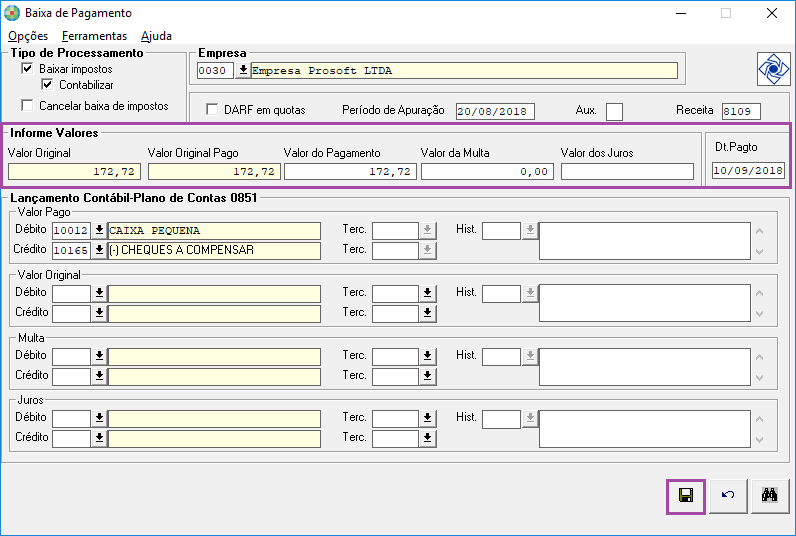Click Valor Pago Débito code 10012
Viewport: 796px width, 536px height.
coord(72,230)
